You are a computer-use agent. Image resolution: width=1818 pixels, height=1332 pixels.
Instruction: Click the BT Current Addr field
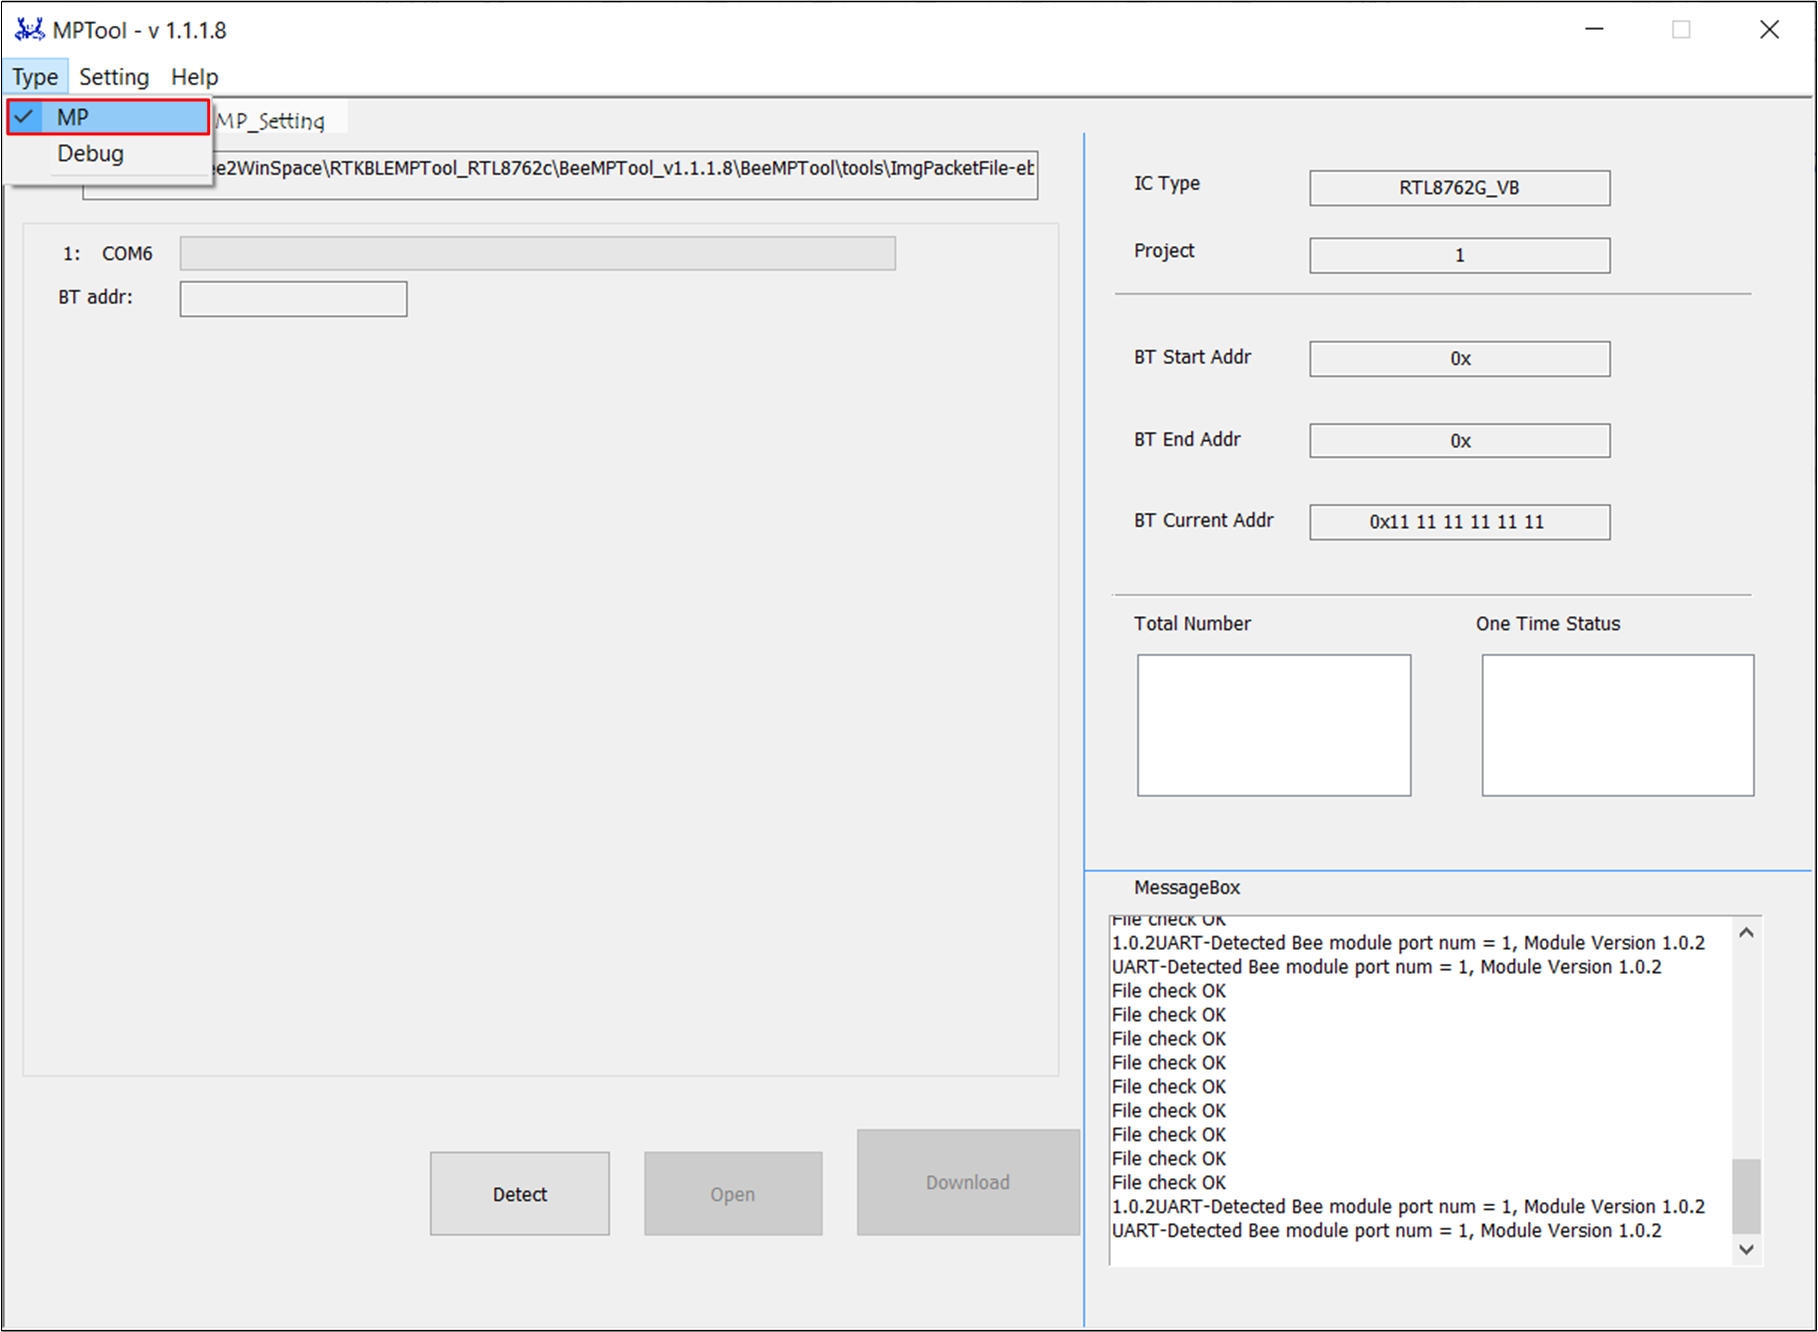click(1459, 522)
